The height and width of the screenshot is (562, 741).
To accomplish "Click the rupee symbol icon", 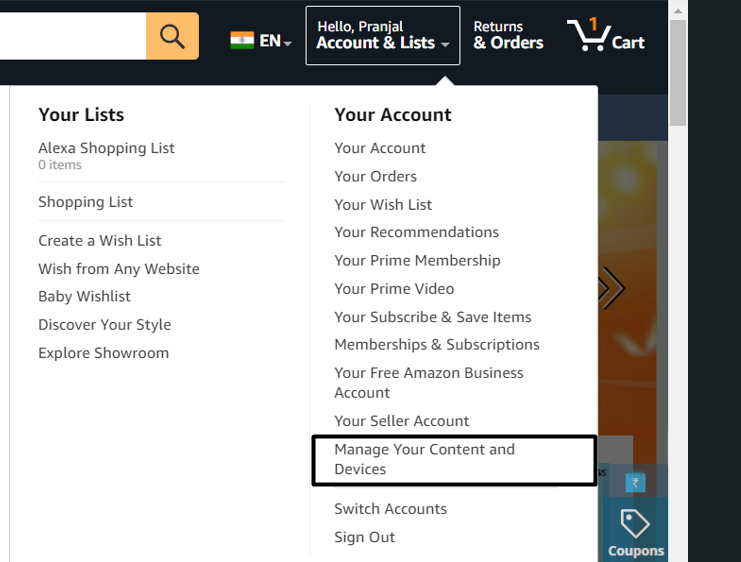I will pos(635,483).
